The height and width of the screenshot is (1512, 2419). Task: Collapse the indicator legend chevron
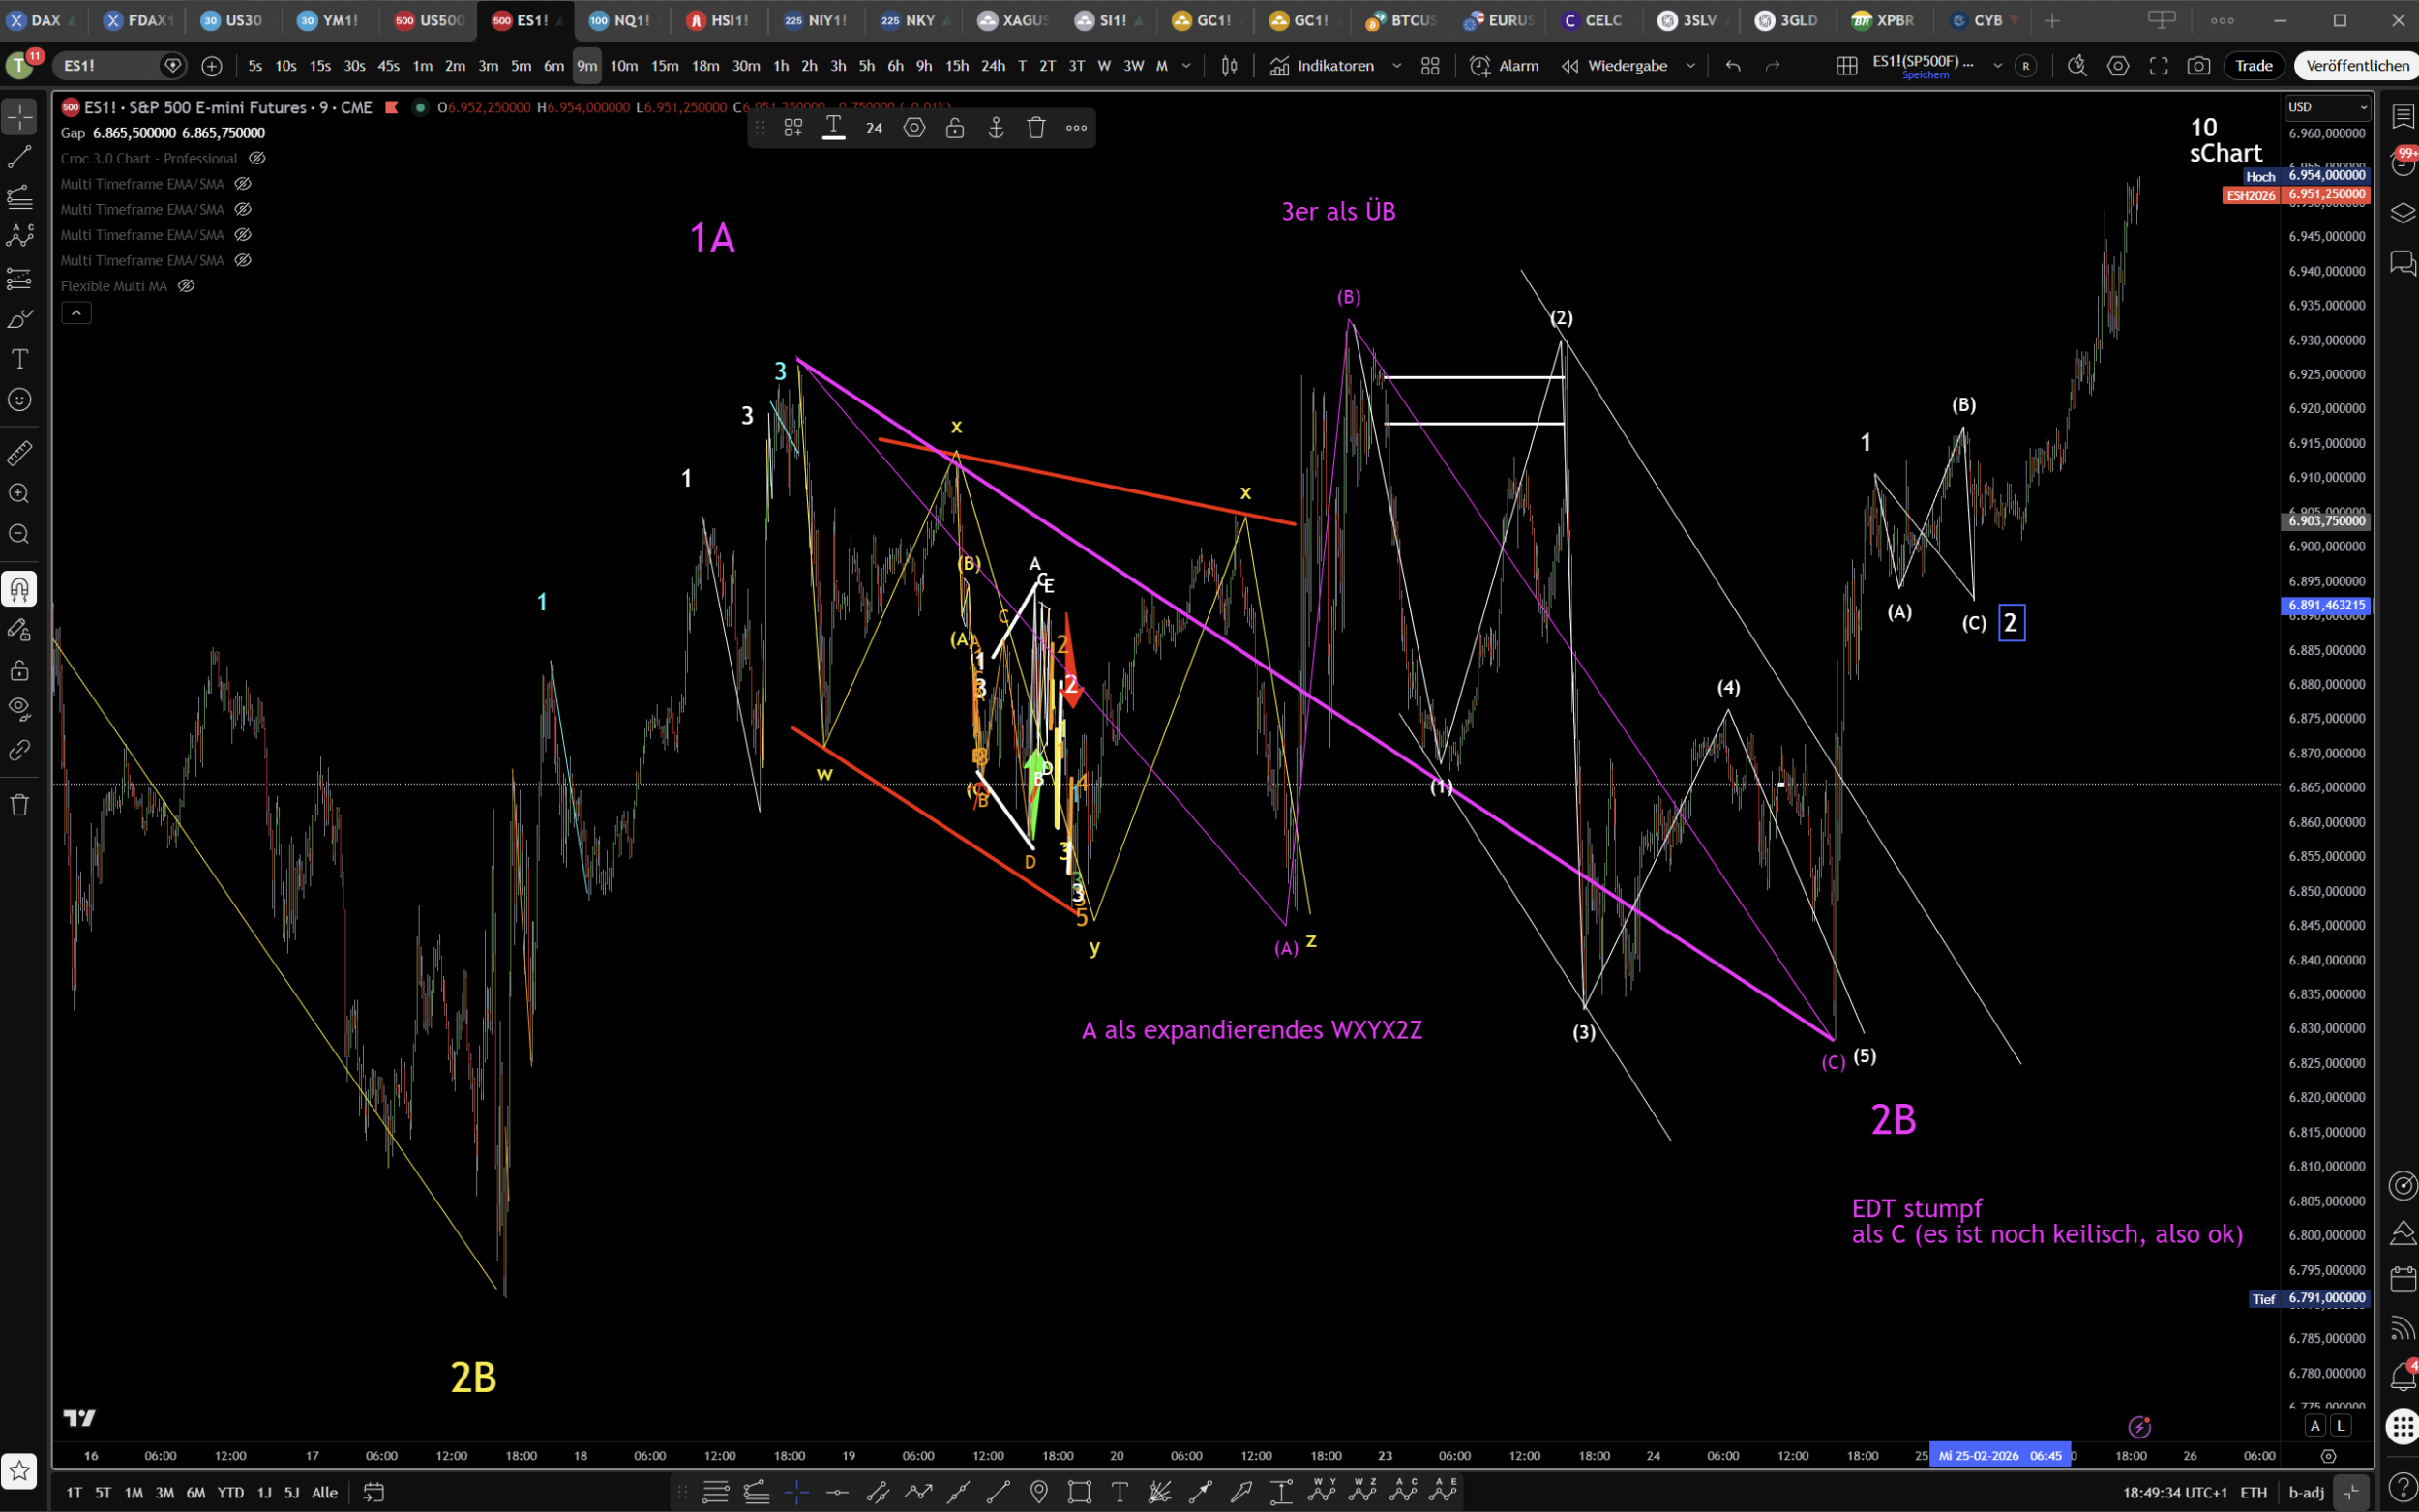coord(76,313)
